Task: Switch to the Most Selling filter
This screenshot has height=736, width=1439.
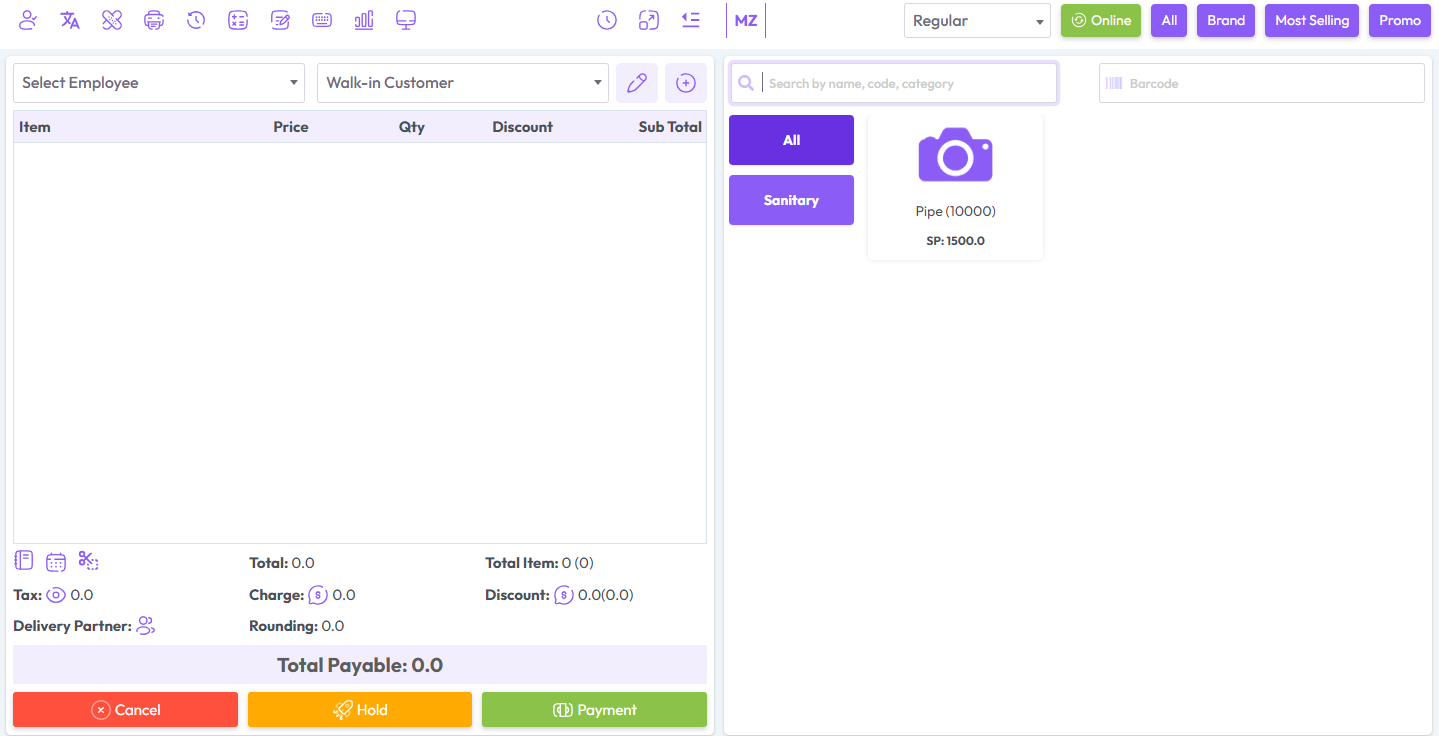Action: coord(1311,21)
